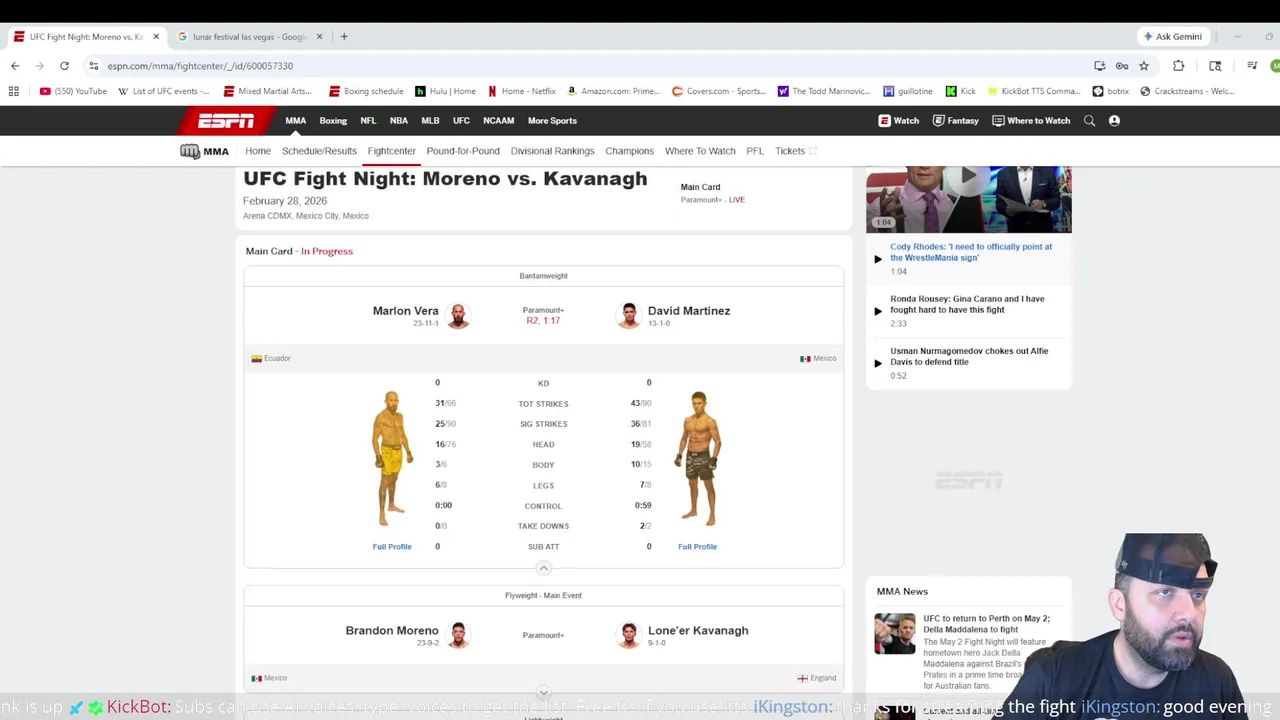Bookmark this page with the star icon

click(1144, 66)
